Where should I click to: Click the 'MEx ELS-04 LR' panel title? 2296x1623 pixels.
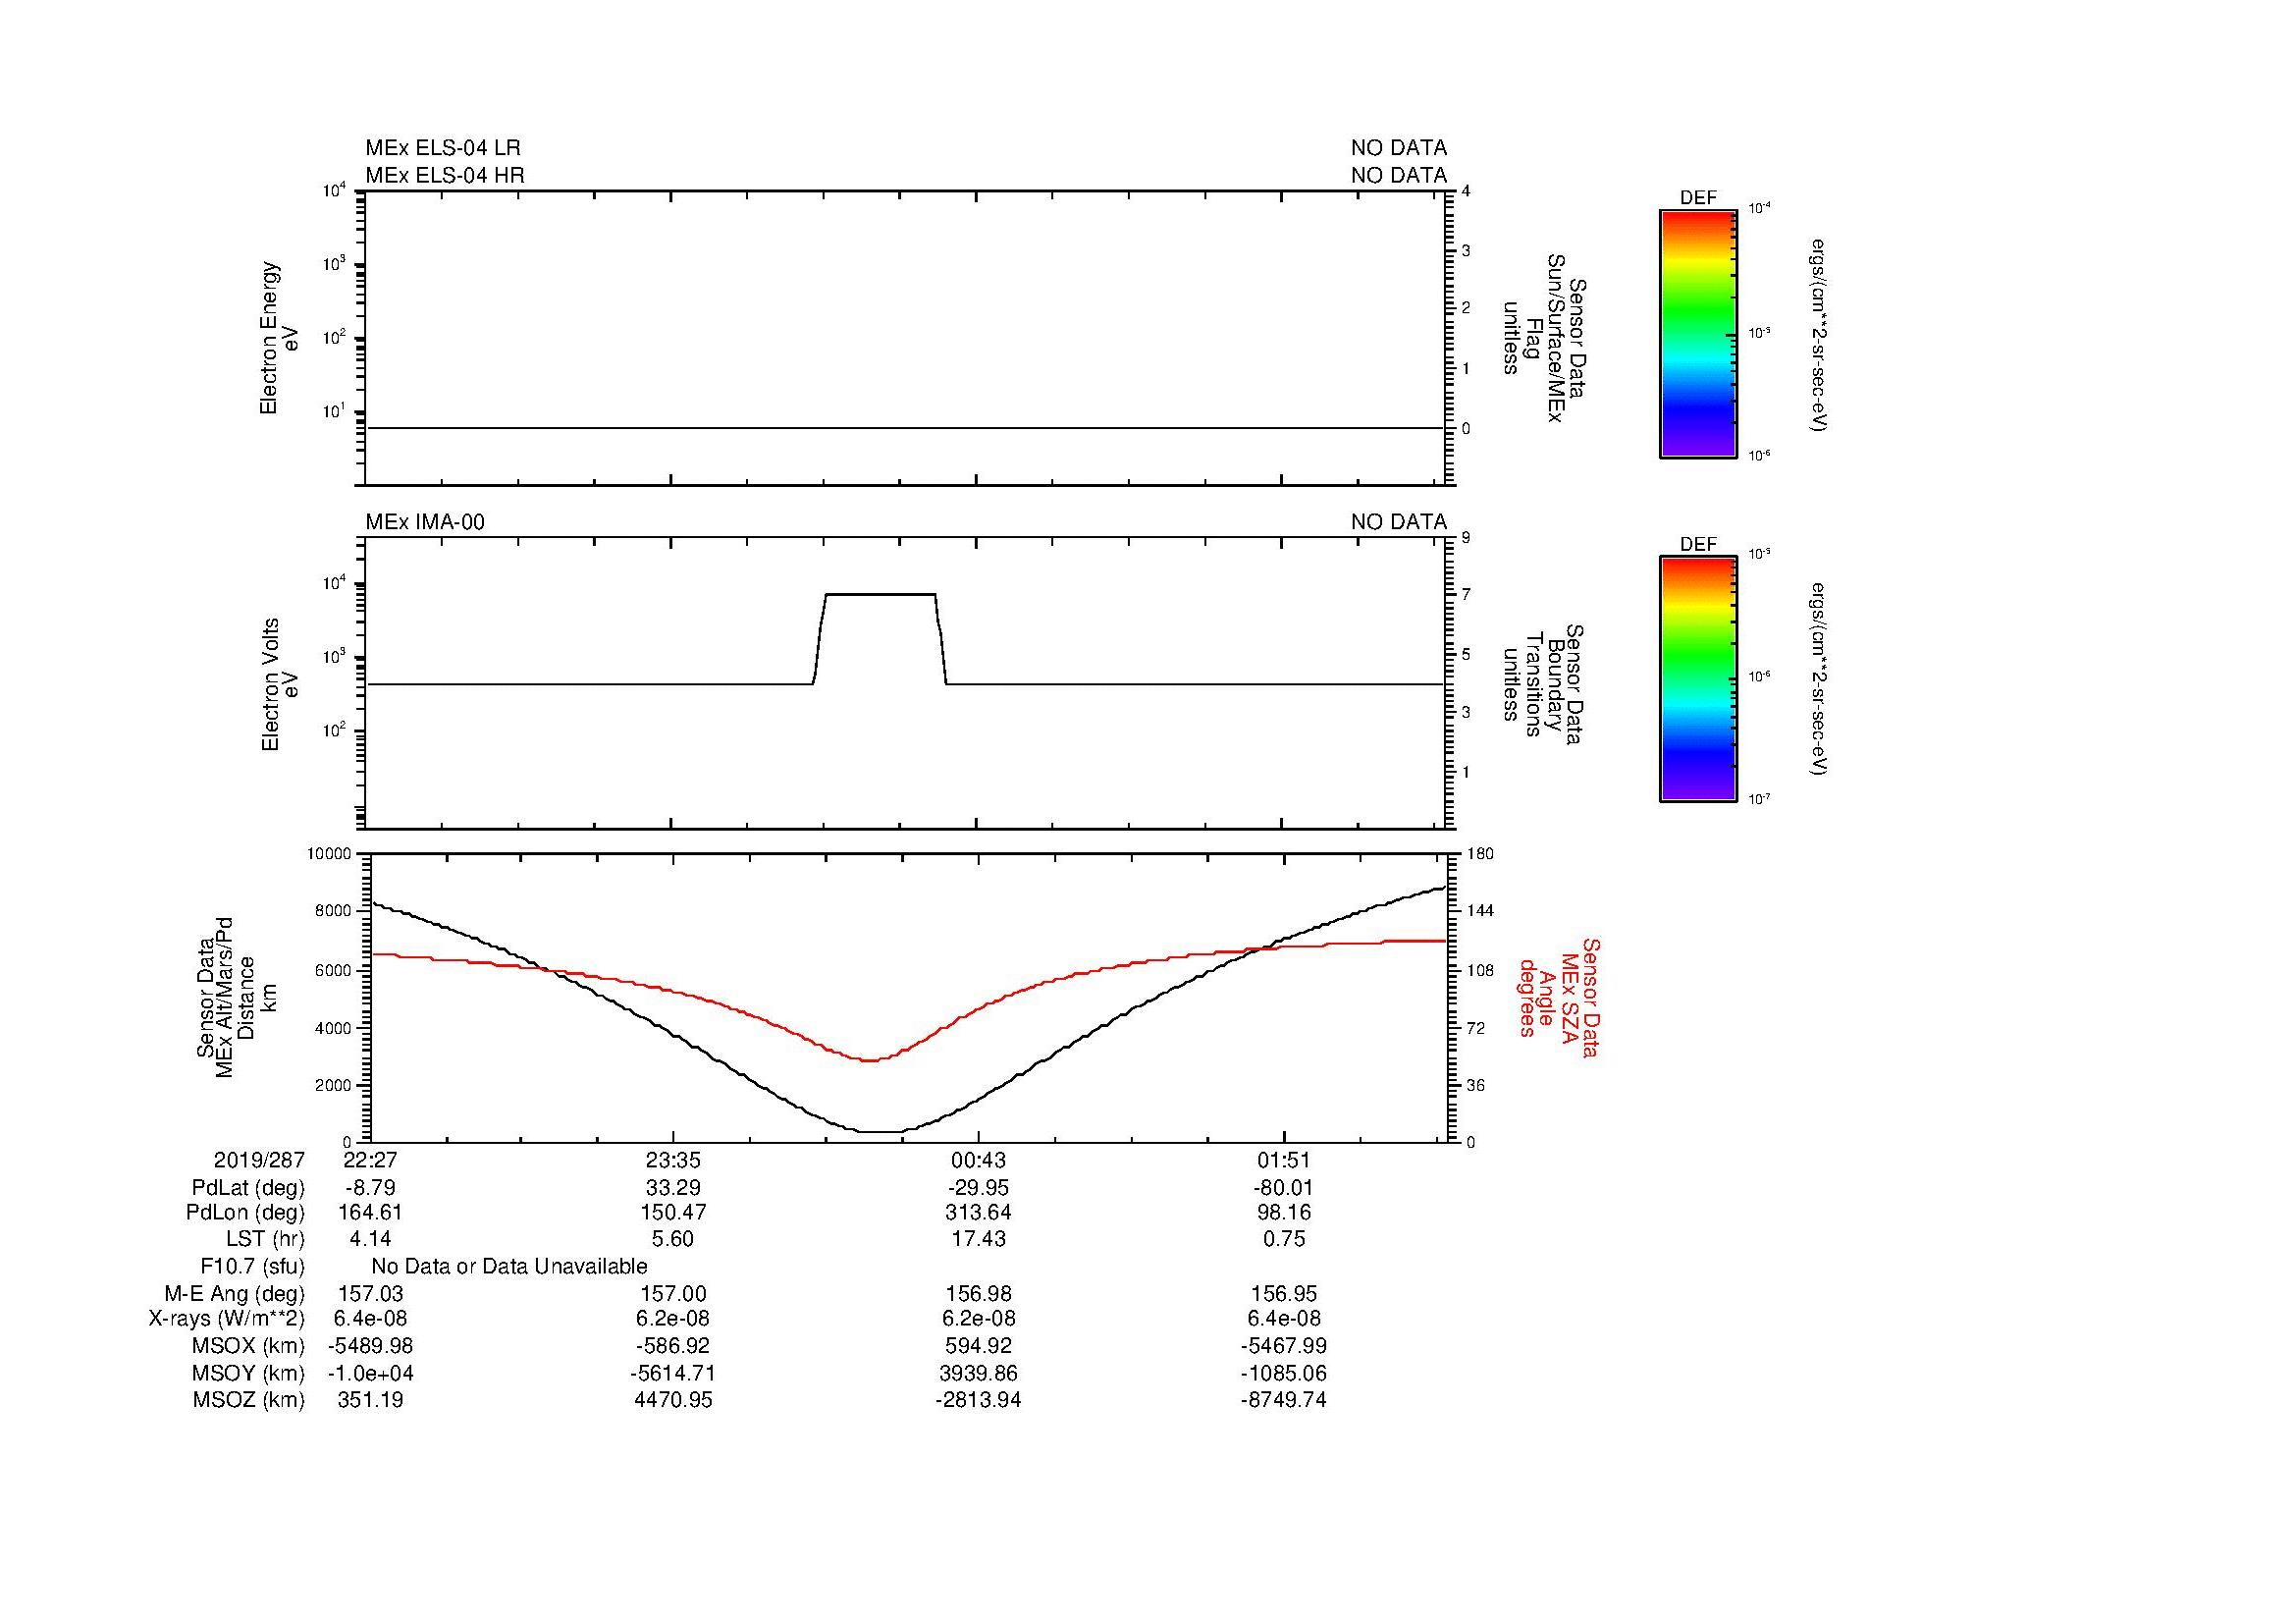[x=443, y=148]
